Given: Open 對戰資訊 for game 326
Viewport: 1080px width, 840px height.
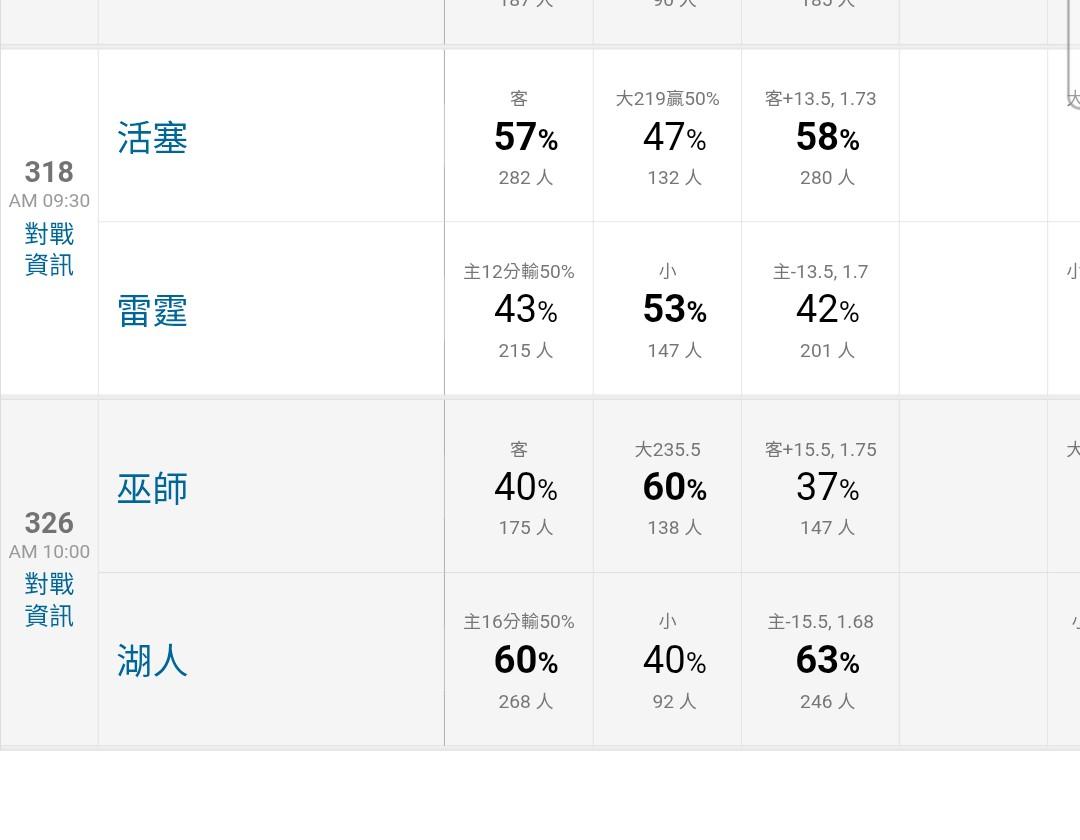Looking at the screenshot, I should (x=49, y=600).
